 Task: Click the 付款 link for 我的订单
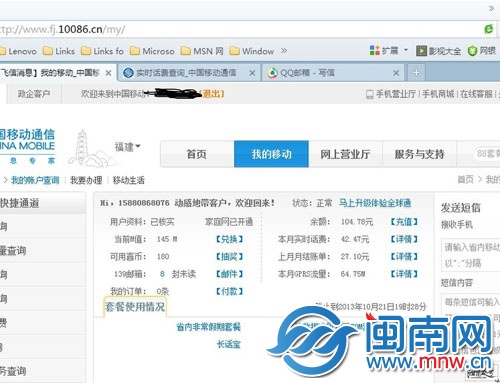pos(229,291)
